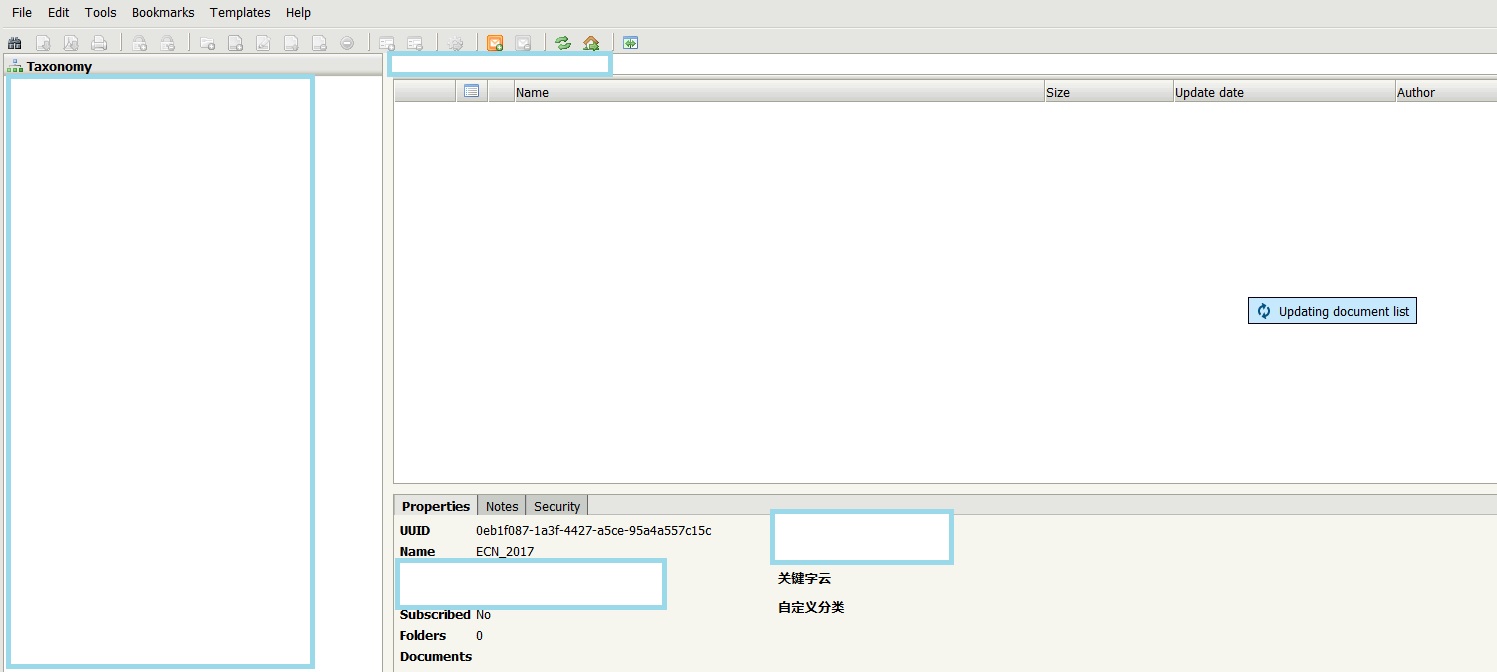Click the binoculars Find icon
The image size is (1497, 672).
point(15,43)
